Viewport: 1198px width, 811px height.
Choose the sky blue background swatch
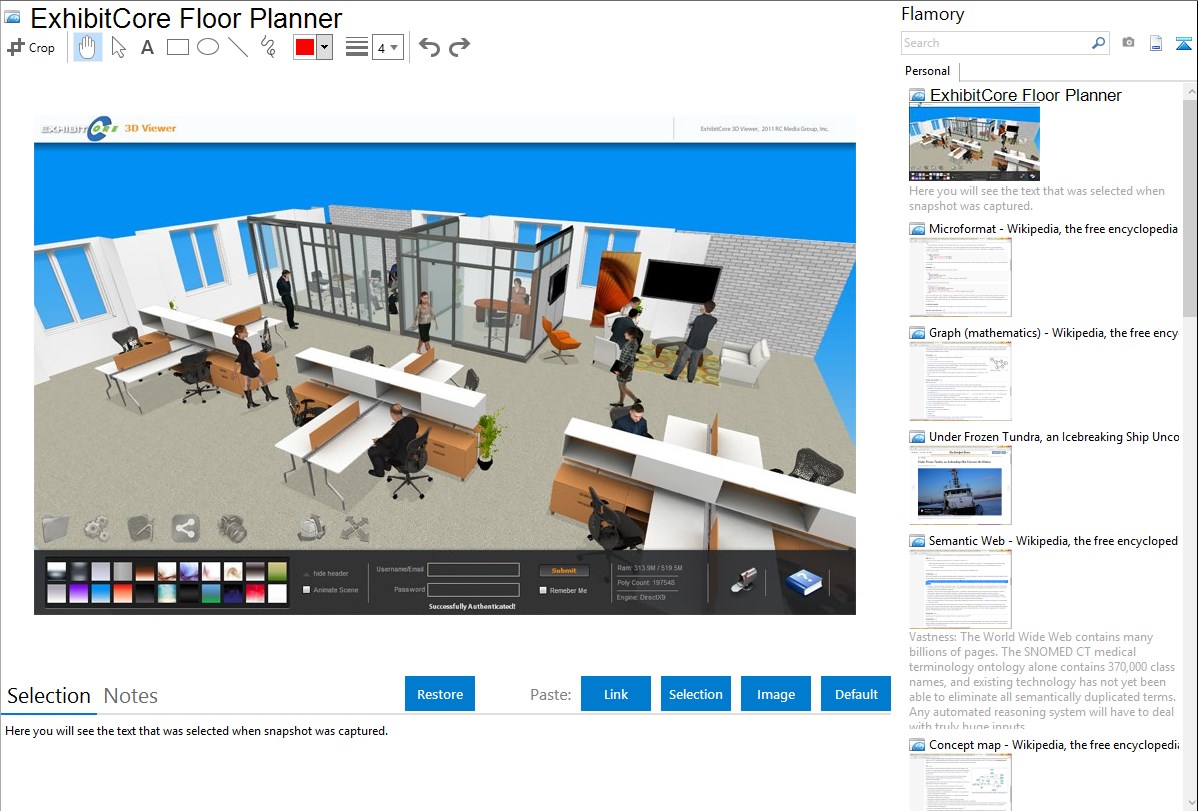101,593
